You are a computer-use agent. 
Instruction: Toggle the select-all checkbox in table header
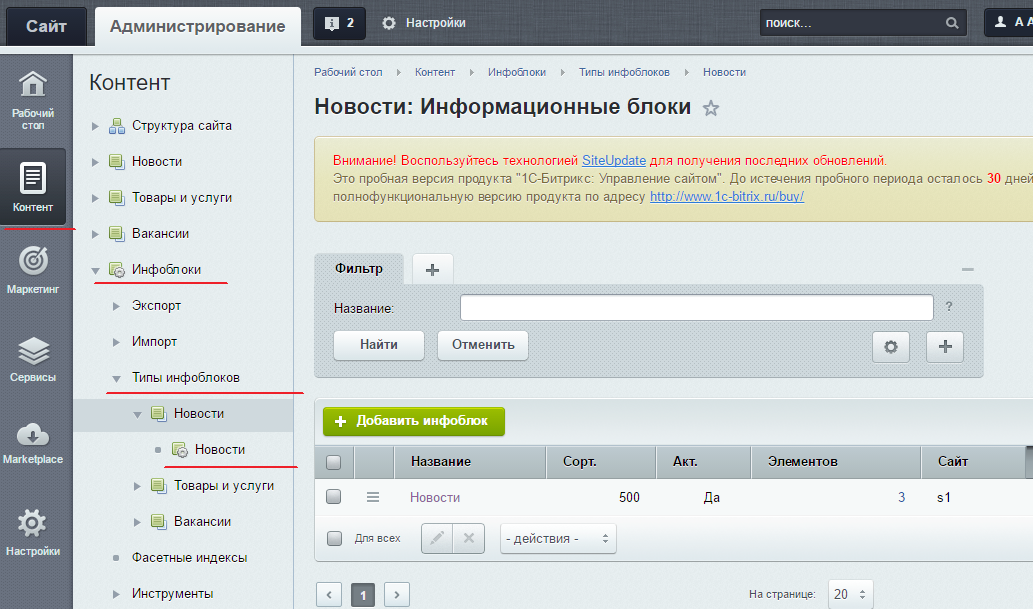(334, 462)
